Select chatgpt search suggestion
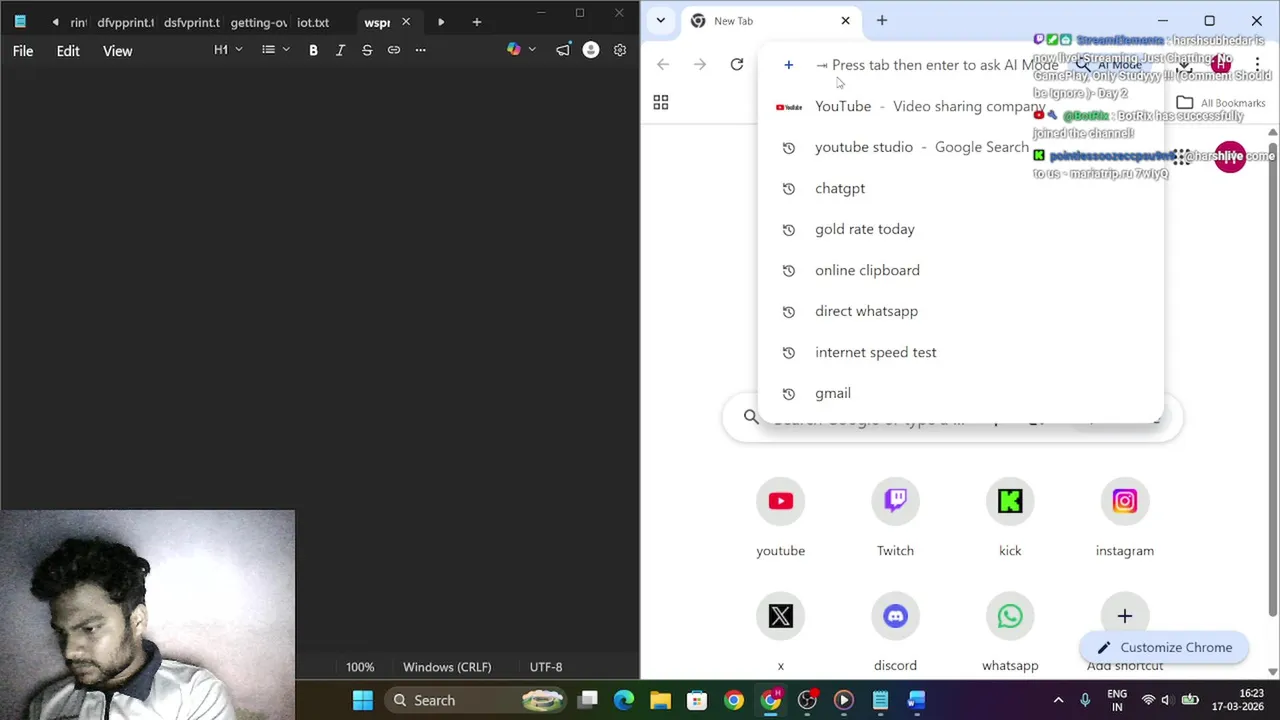This screenshot has width=1280, height=720. pos(960,188)
